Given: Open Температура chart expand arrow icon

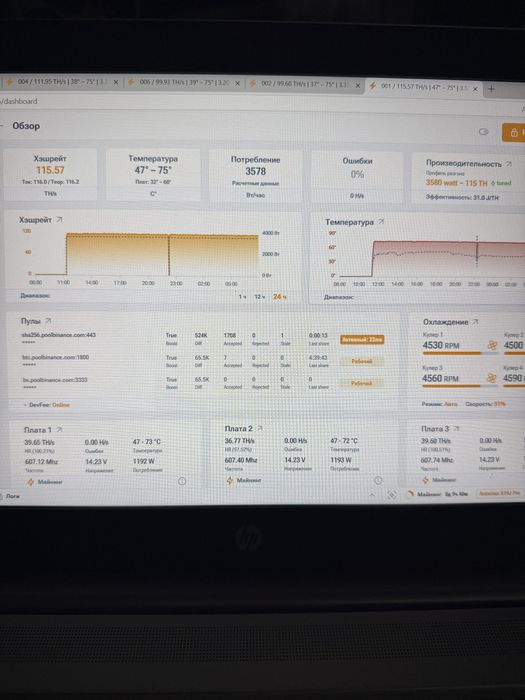Looking at the screenshot, I should coord(381,221).
